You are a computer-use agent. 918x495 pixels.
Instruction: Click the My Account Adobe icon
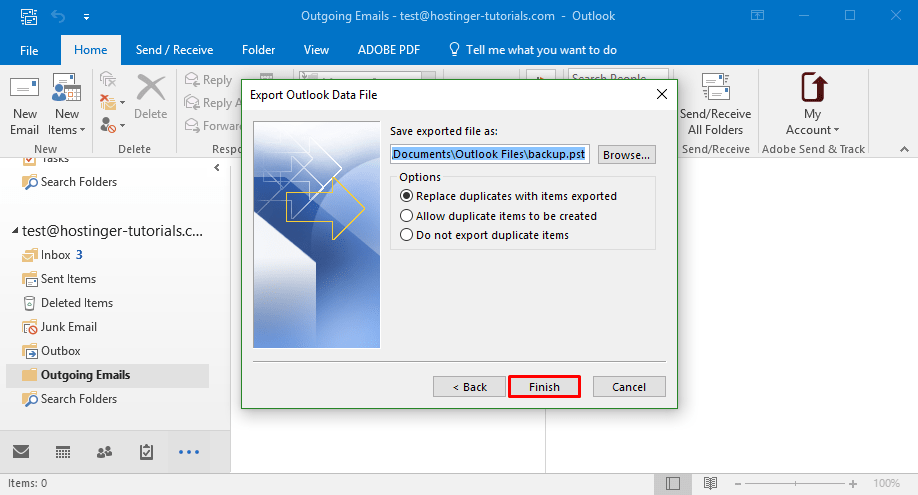814,87
